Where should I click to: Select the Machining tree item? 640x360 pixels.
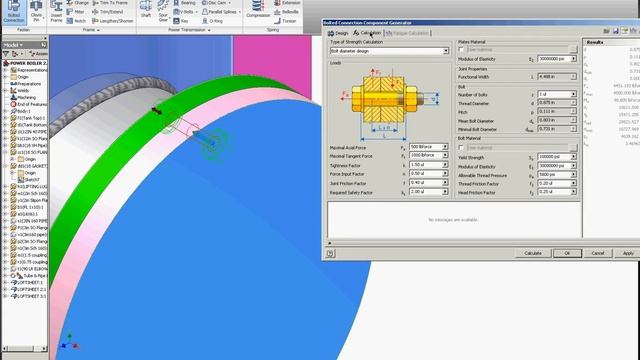tap(24, 98)
